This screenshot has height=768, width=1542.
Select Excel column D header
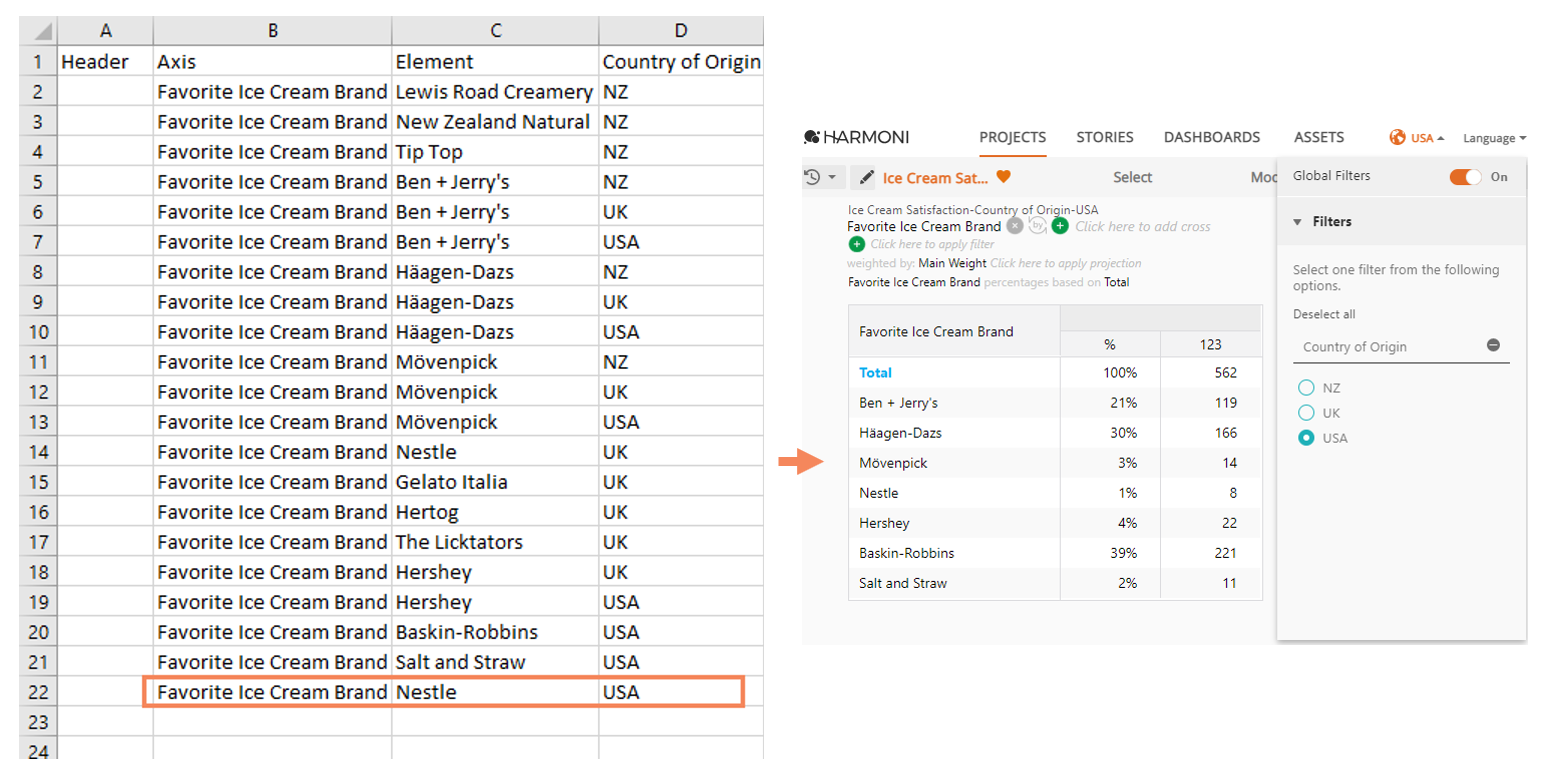(680, 31)
